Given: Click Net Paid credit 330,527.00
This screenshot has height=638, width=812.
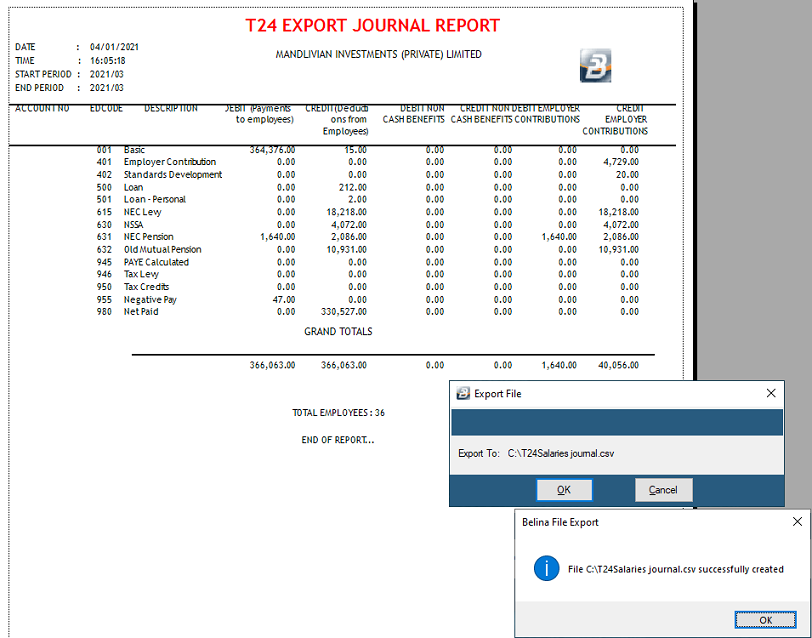Looking at the screenshot, I should pyautogui.click(x=344, y=312).
